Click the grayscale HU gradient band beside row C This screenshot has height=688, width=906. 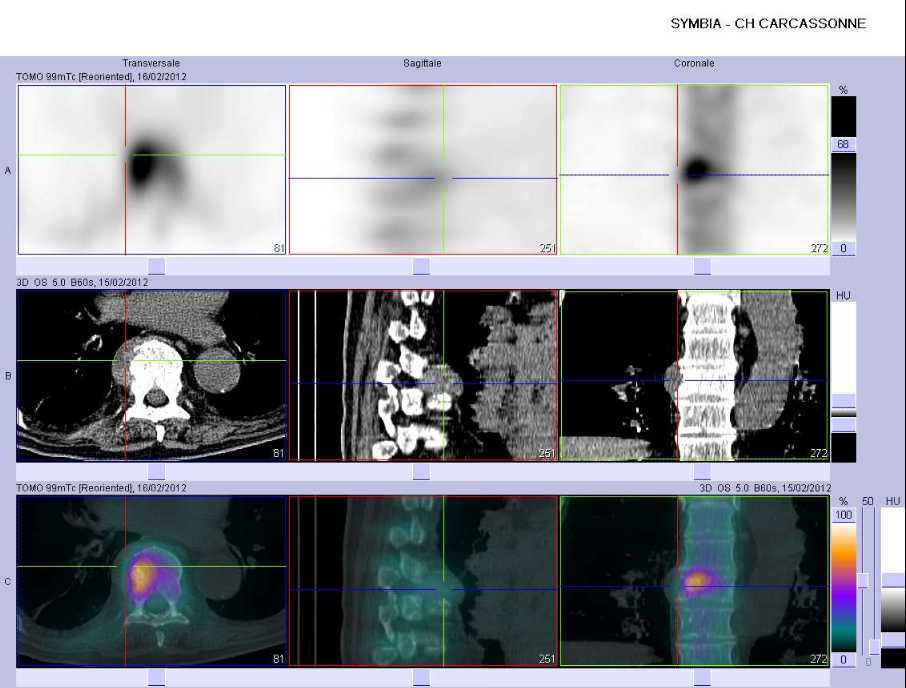893,611
